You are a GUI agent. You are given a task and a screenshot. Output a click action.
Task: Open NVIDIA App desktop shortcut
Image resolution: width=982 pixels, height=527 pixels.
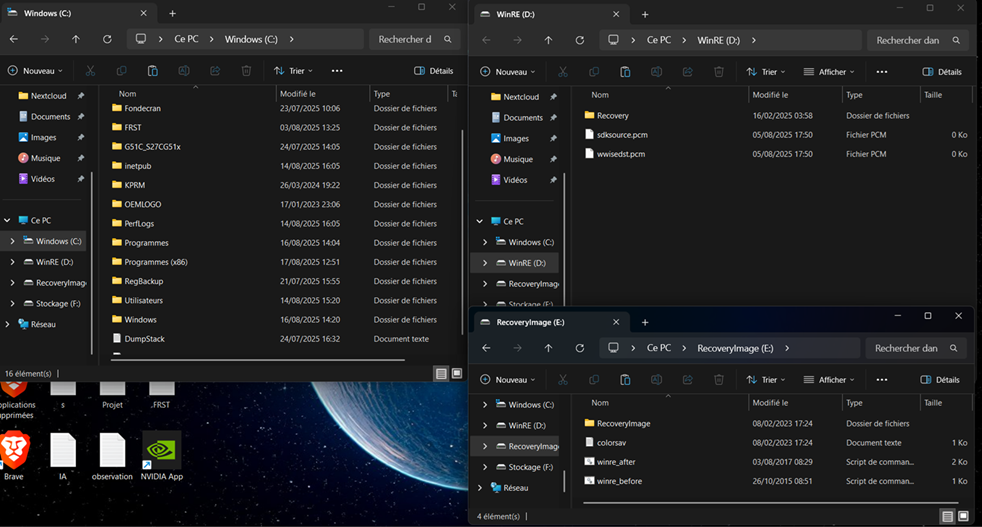pyautogui.click(x=162, y=457)
